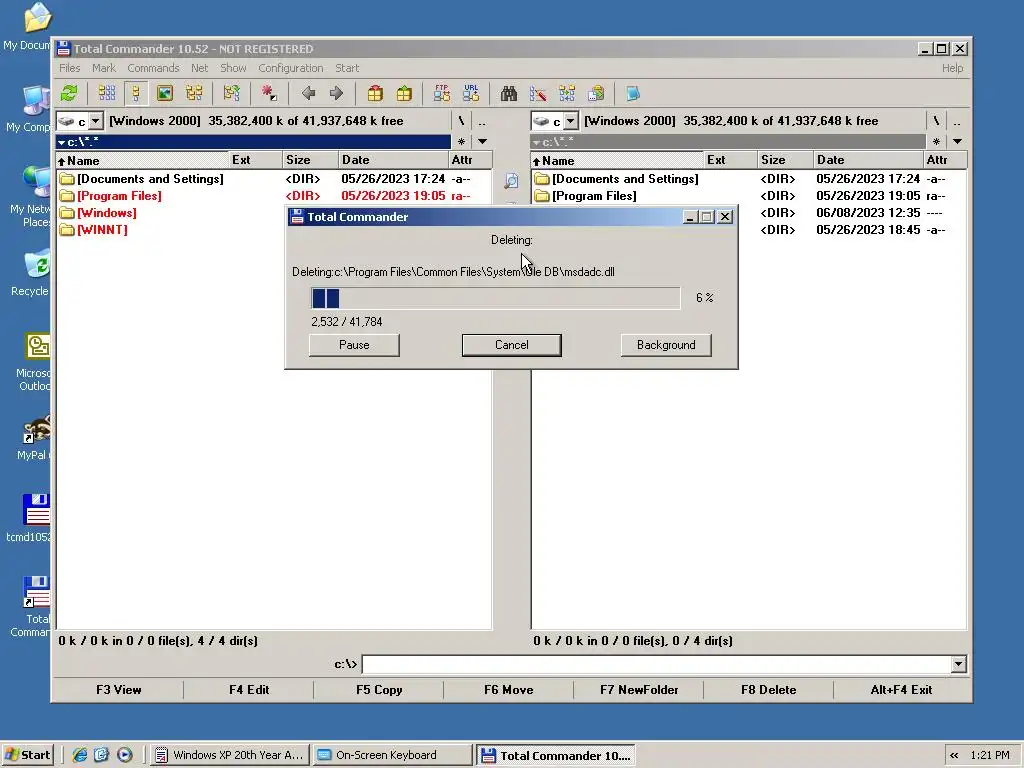Click the F3 View button
The image size is (1024, 768).
pos(118,690)
